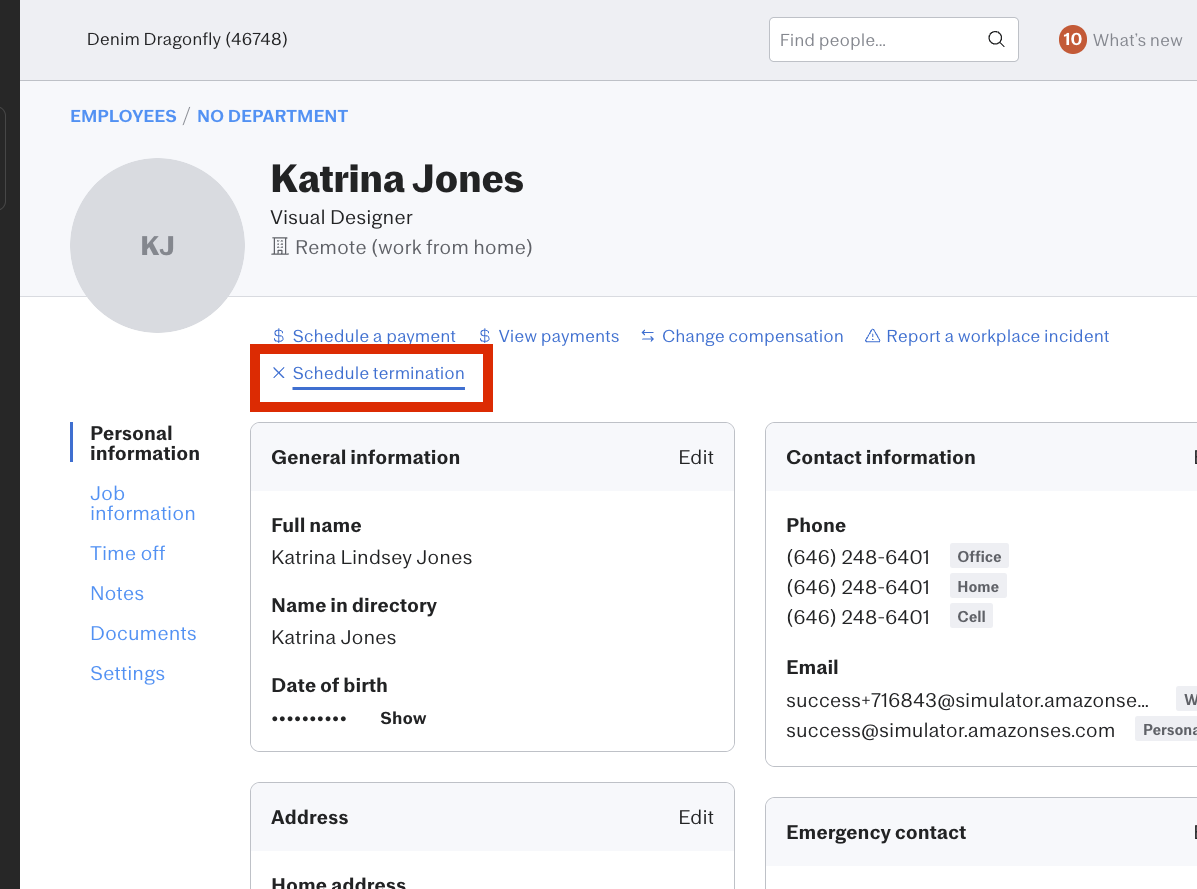Click the dollar icon beside Schedule a payment
Image resolution: width=1197 pixels, height=889 pixels.
click(x=279, y=336)
